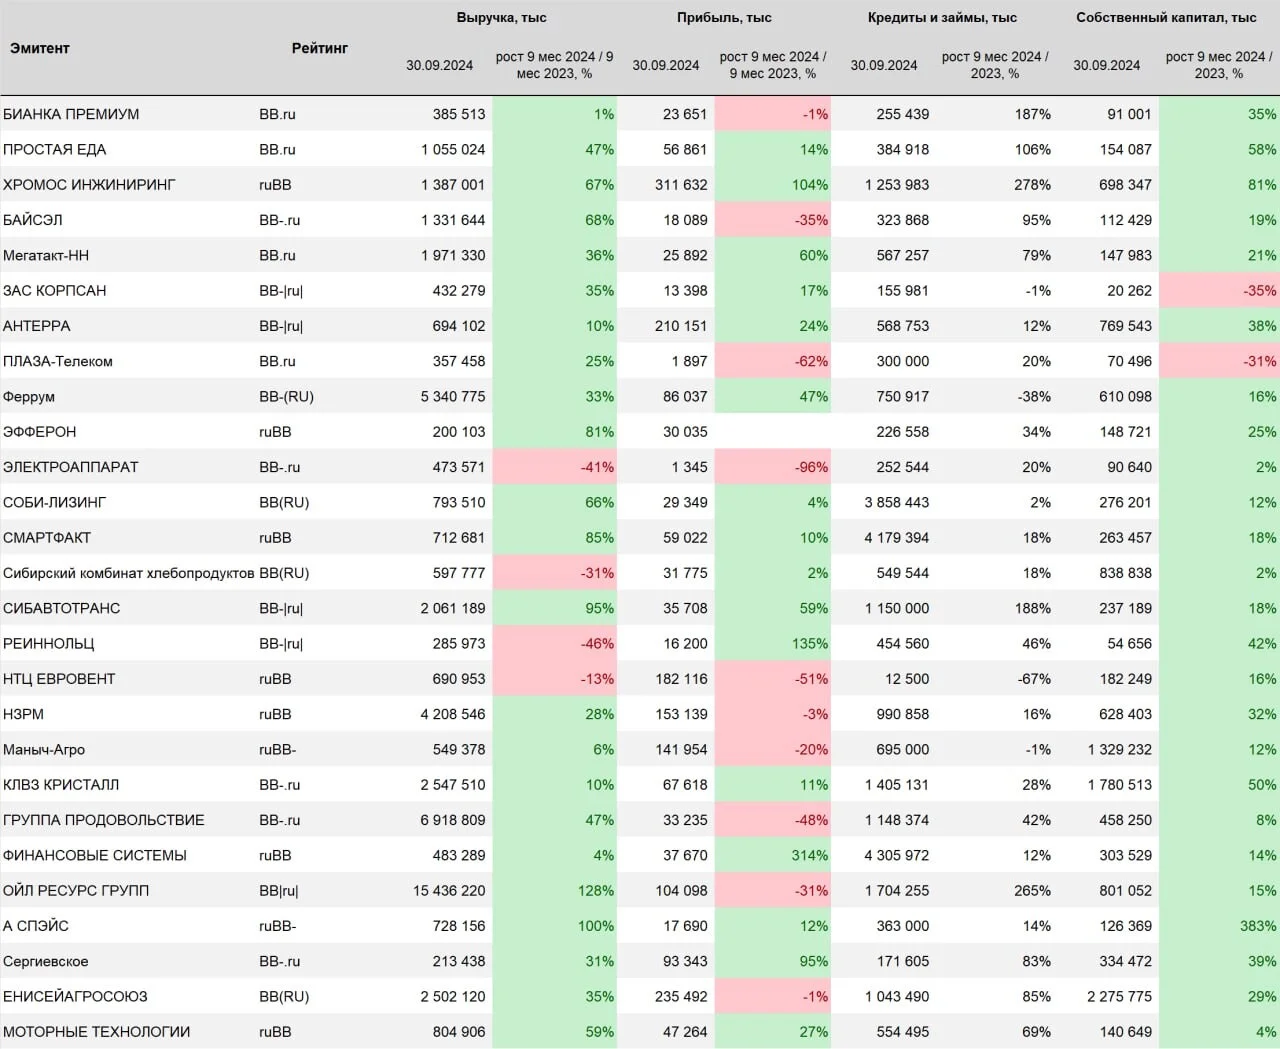Click equity value "1 780 513"
Viewport: 1280px width, 1049px height.
(x=1120, y=785)
